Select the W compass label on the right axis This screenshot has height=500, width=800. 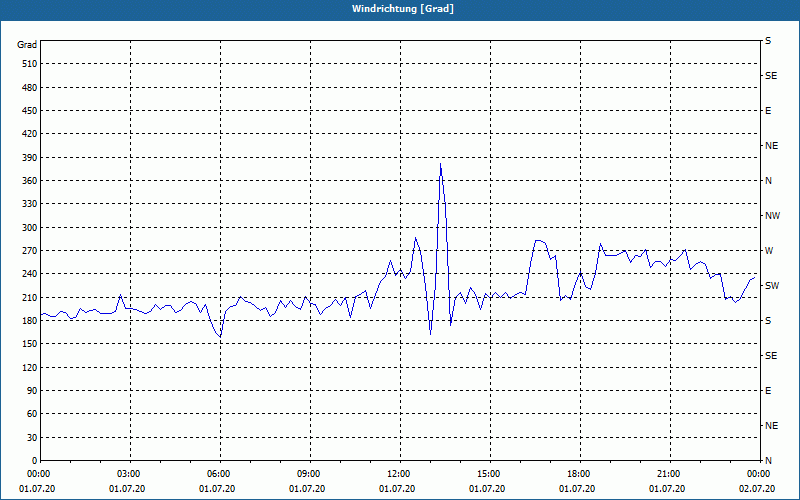pos(769,251)
